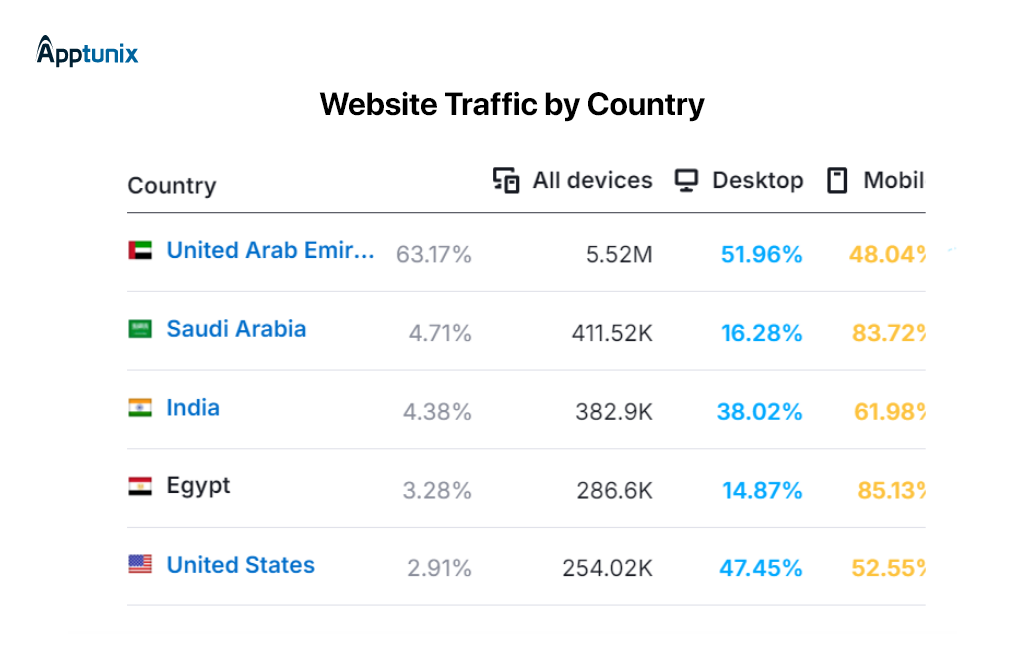
Task: Open the United Arab Emirates link
Action: (x=270, y=251)
